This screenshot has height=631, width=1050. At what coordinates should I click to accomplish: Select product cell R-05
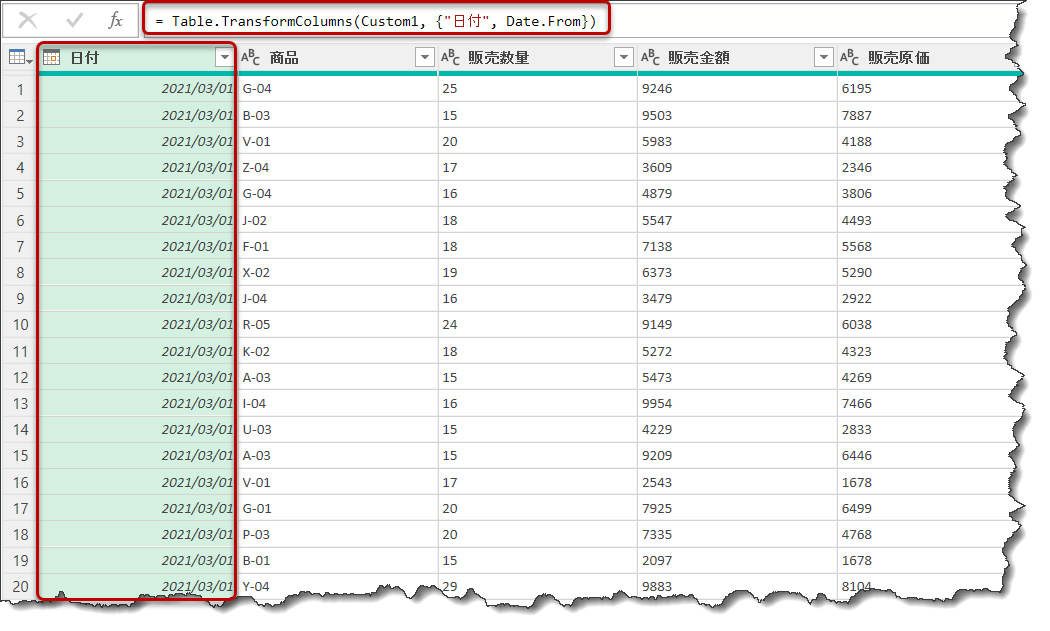coord(337,325)
